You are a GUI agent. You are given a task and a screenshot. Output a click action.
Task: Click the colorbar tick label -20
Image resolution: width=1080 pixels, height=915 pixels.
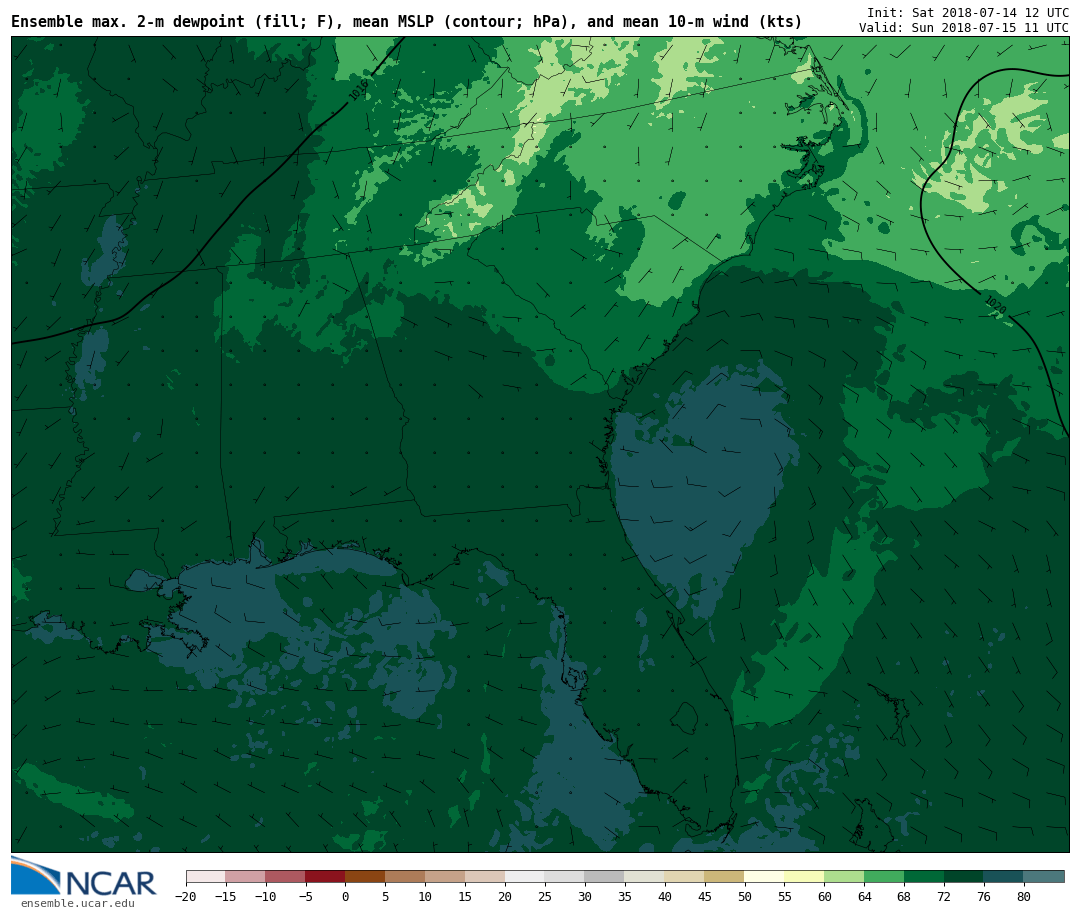(186, 897)
